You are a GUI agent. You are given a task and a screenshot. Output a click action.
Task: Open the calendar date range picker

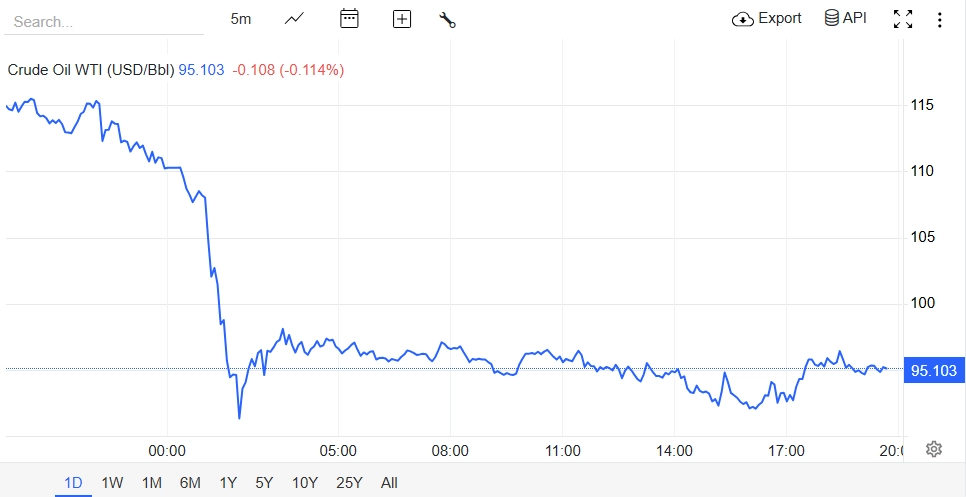pos(349,19)
